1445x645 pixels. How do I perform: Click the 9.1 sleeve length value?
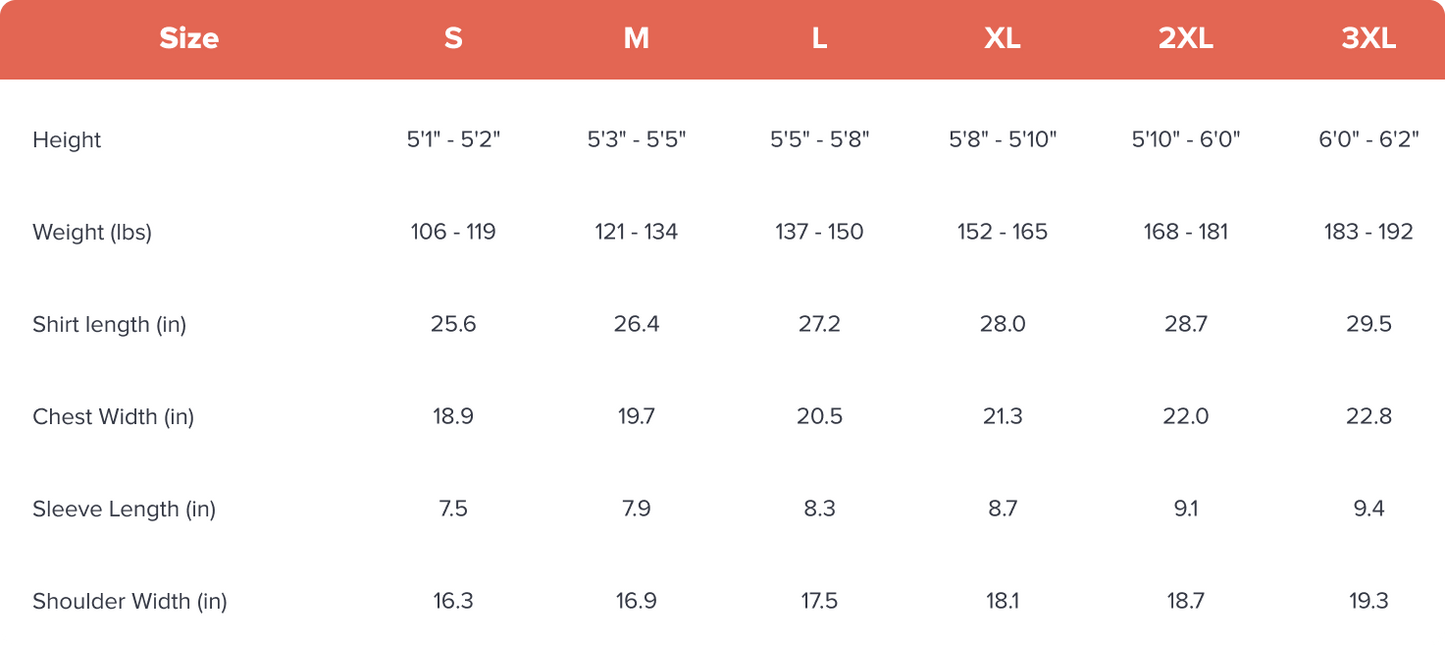[1185, 508]
